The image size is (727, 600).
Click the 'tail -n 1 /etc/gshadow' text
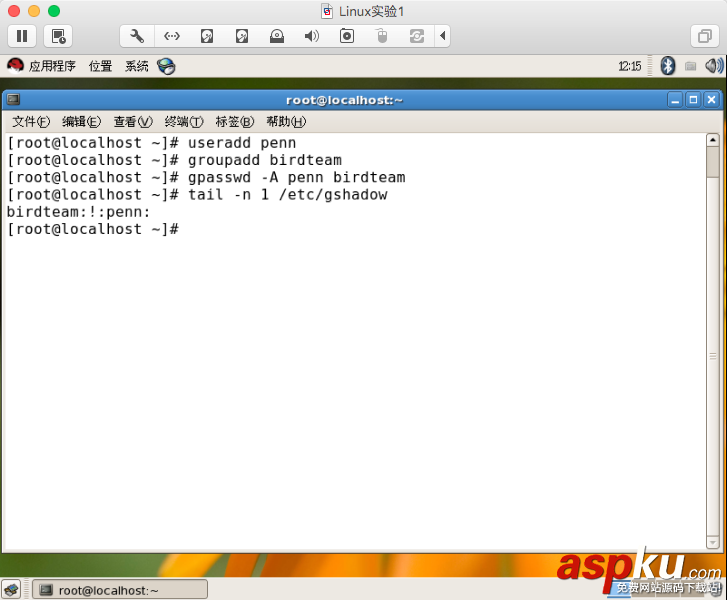coord(287,194)
